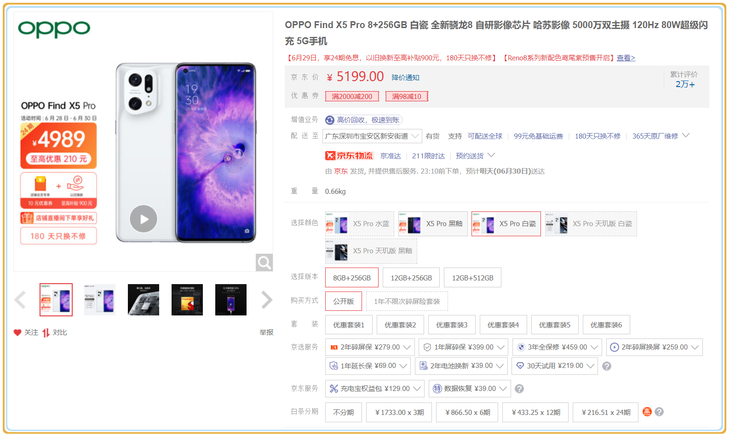The height and width of the screenshot is (437, 730).
Task: Select the X5 Pro 天玑版 黑釉 color
Action: pyautogui.click(x=371, y=251)
